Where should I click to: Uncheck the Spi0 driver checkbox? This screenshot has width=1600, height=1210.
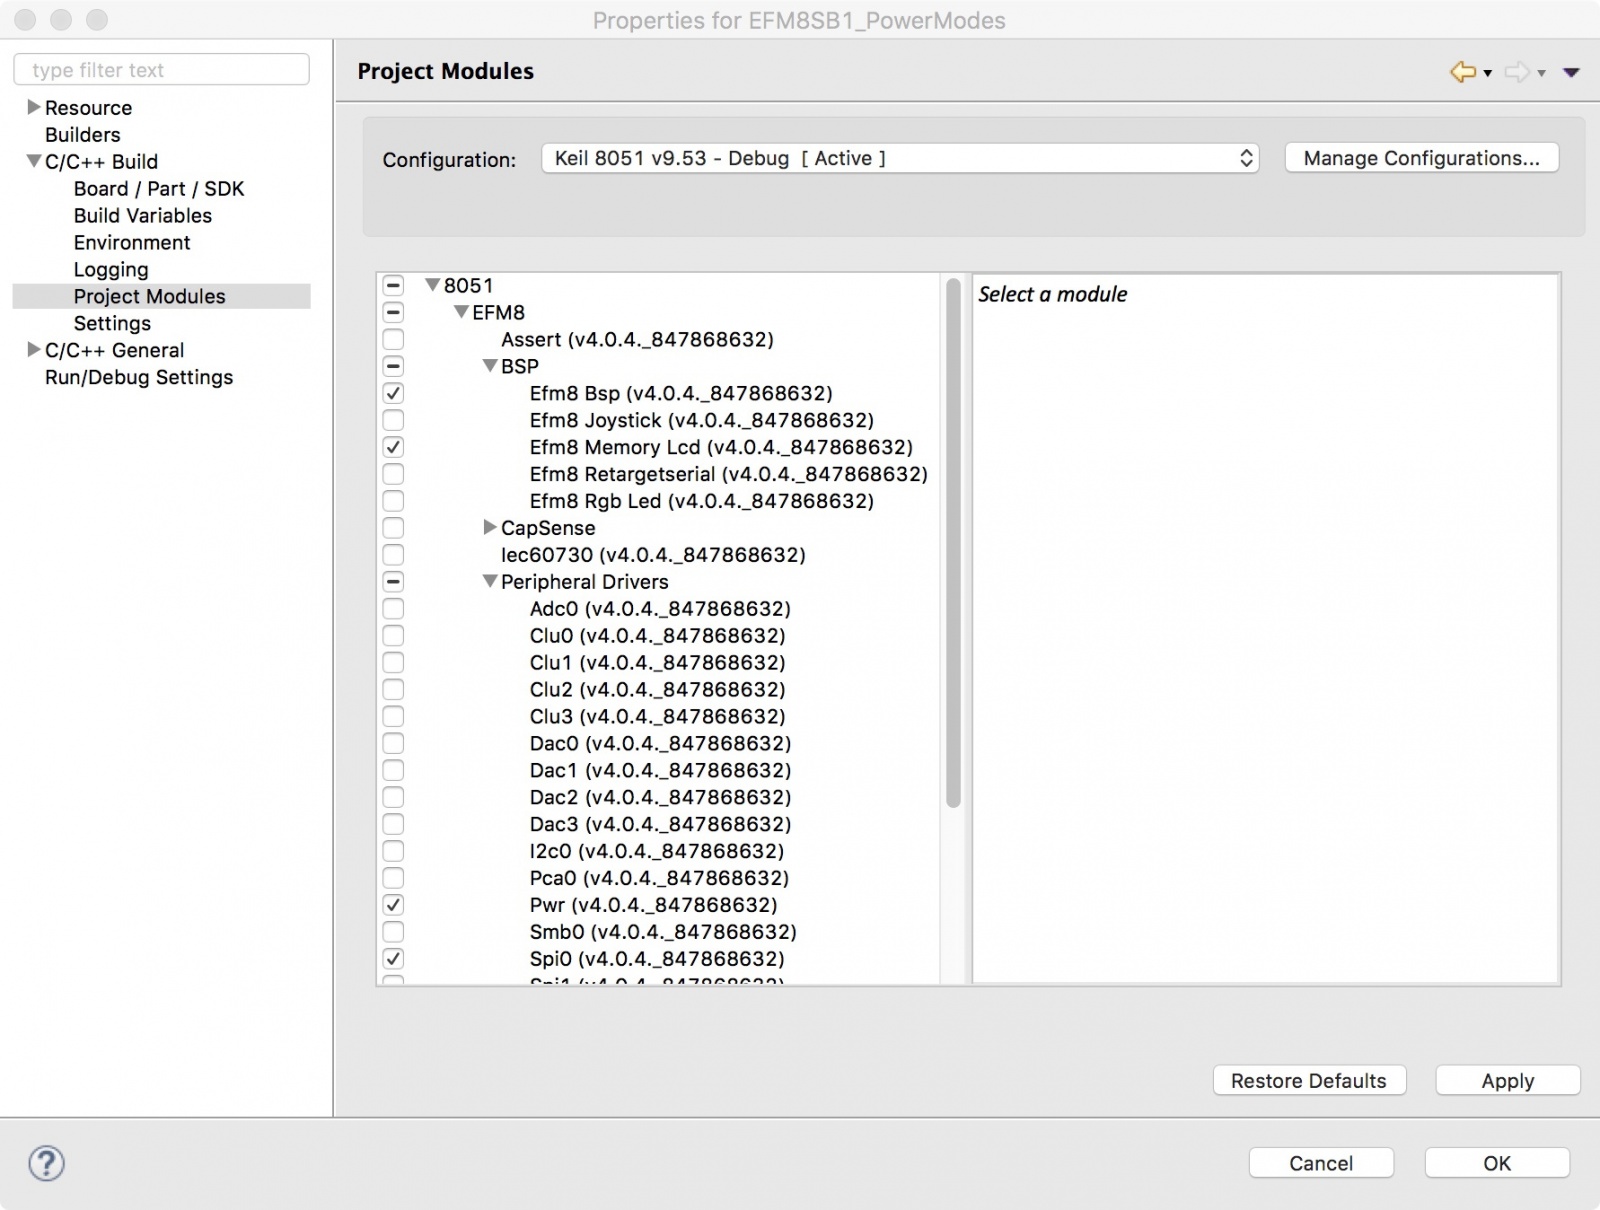[x=393, y=959]
